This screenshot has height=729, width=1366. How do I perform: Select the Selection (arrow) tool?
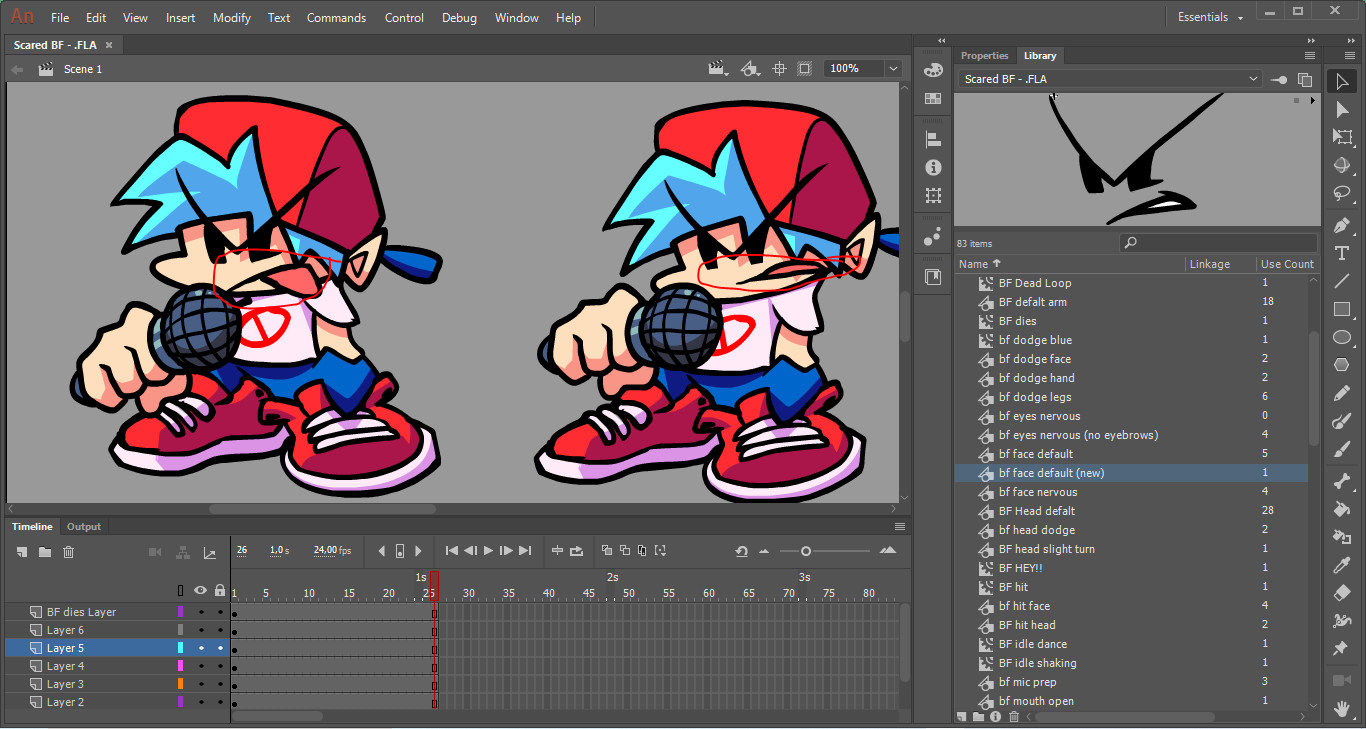point(1342,82)
